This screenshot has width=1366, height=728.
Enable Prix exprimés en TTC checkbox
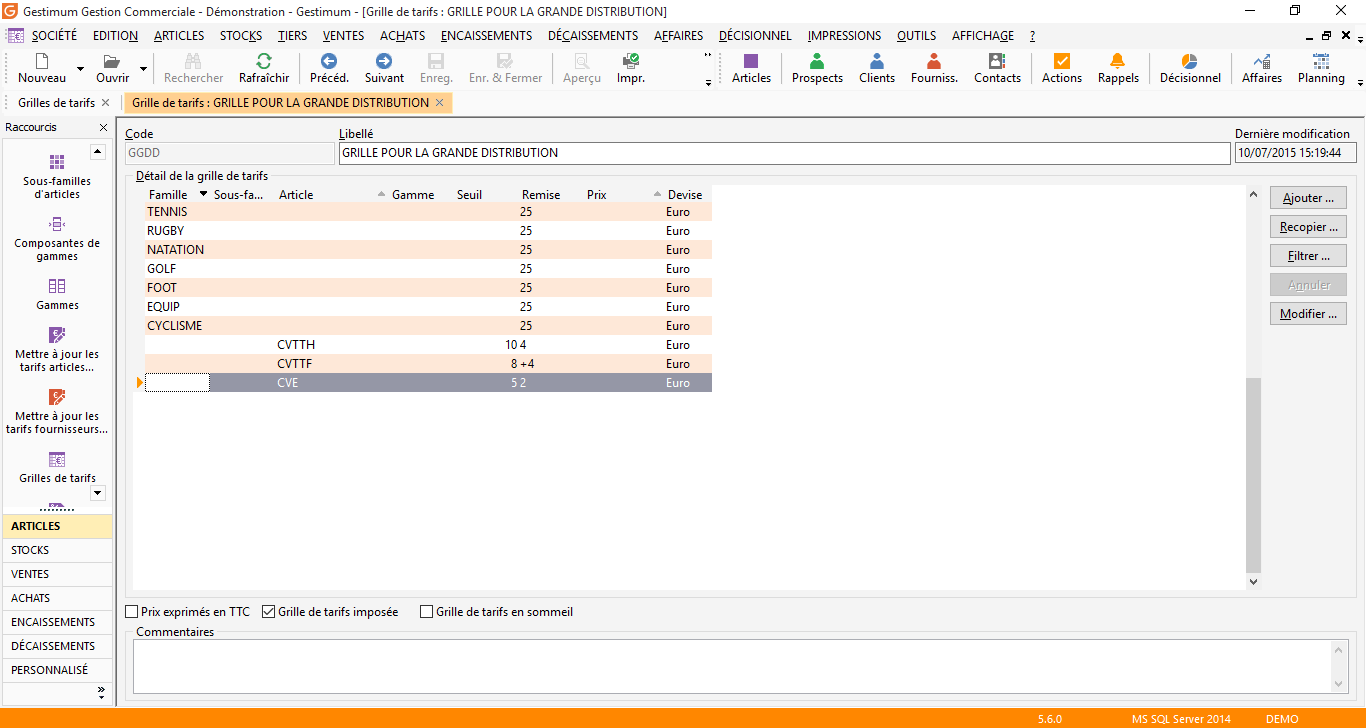tap(132, 612)
